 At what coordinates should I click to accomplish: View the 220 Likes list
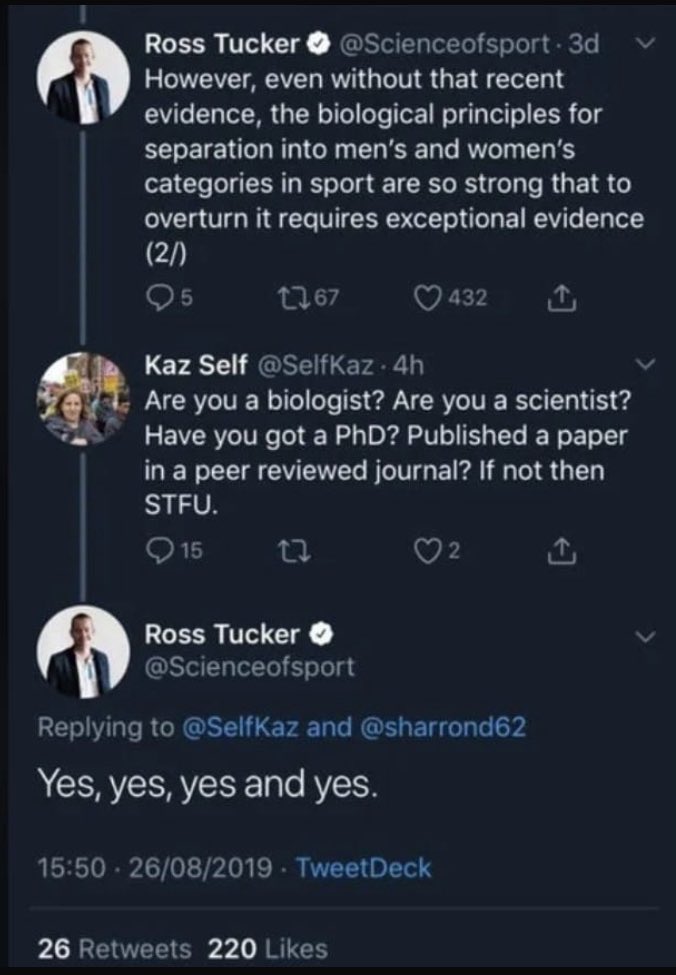click(268, 949)
